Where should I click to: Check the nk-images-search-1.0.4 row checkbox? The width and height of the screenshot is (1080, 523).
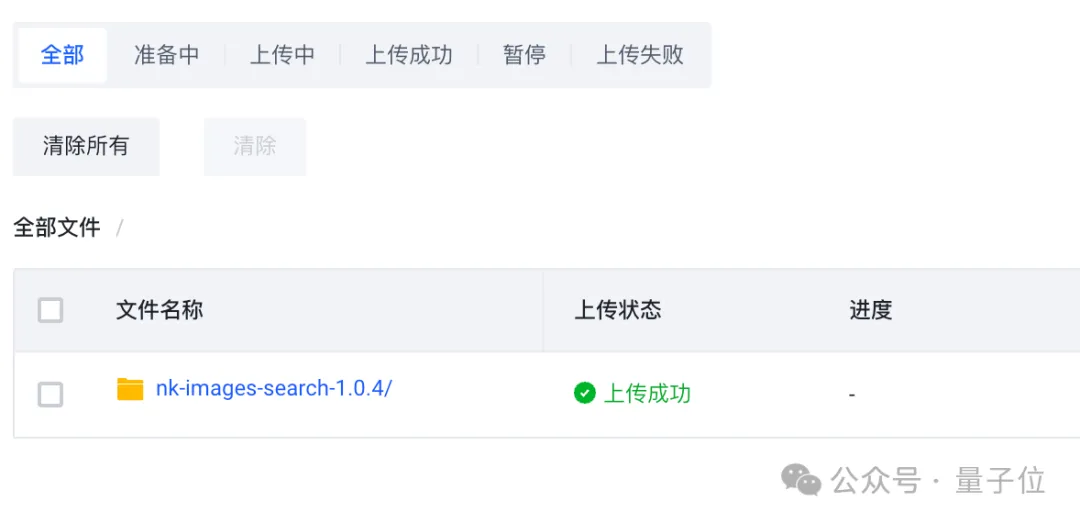(x=50, y=394)
